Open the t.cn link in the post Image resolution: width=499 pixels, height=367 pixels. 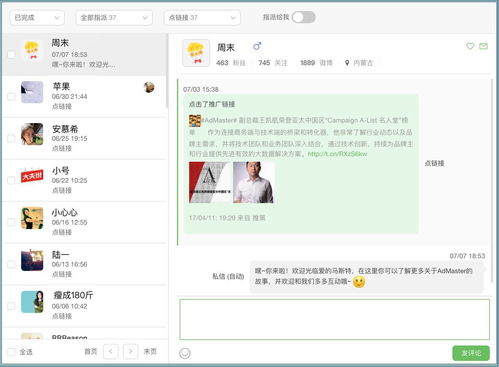tap(337, 154)
